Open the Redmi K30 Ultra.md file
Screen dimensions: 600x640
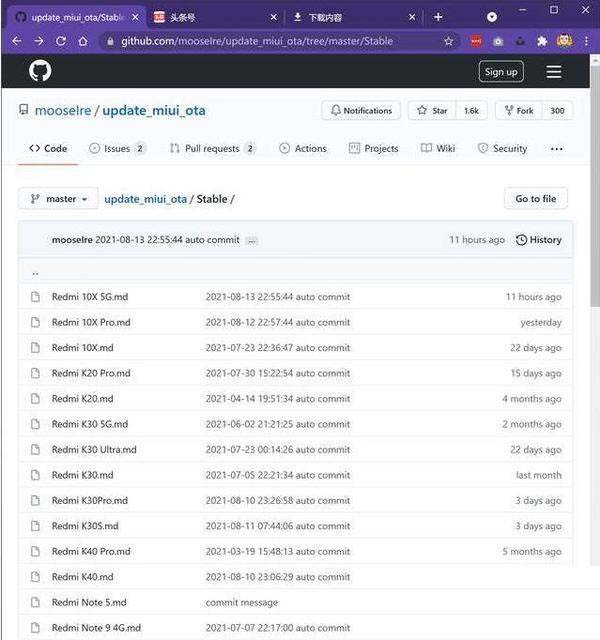94,450
